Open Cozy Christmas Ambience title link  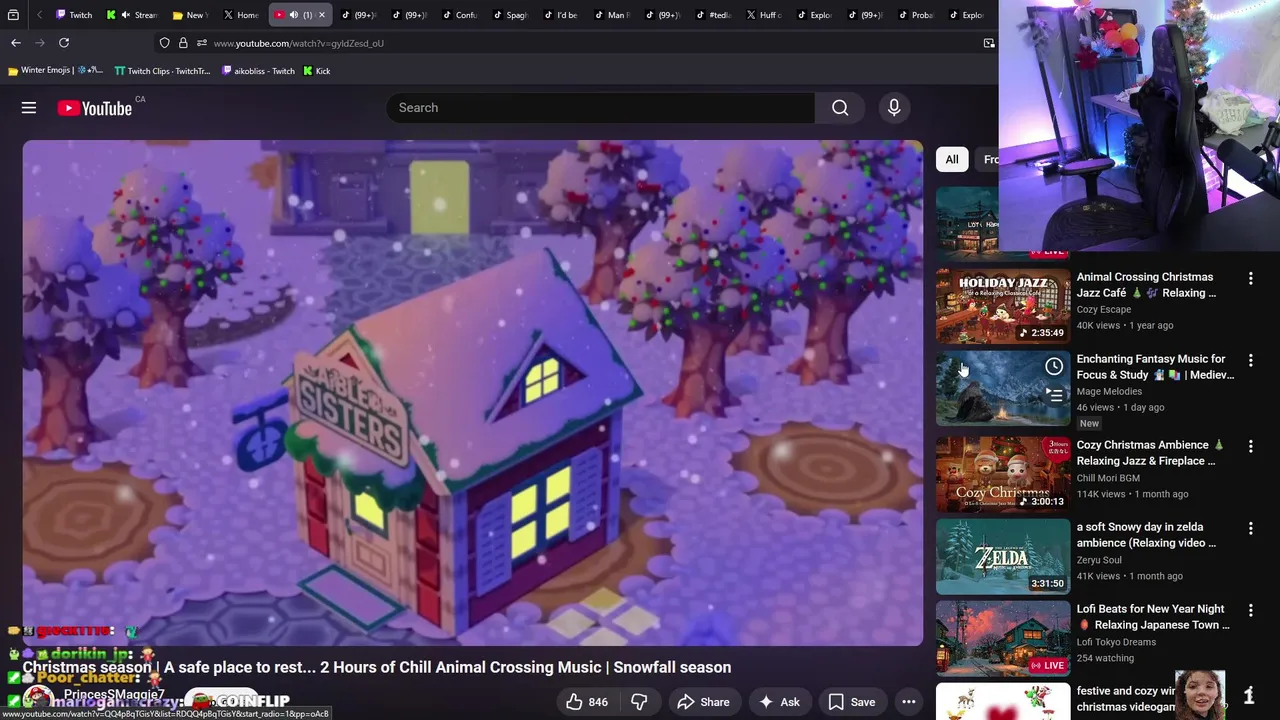1150,453
